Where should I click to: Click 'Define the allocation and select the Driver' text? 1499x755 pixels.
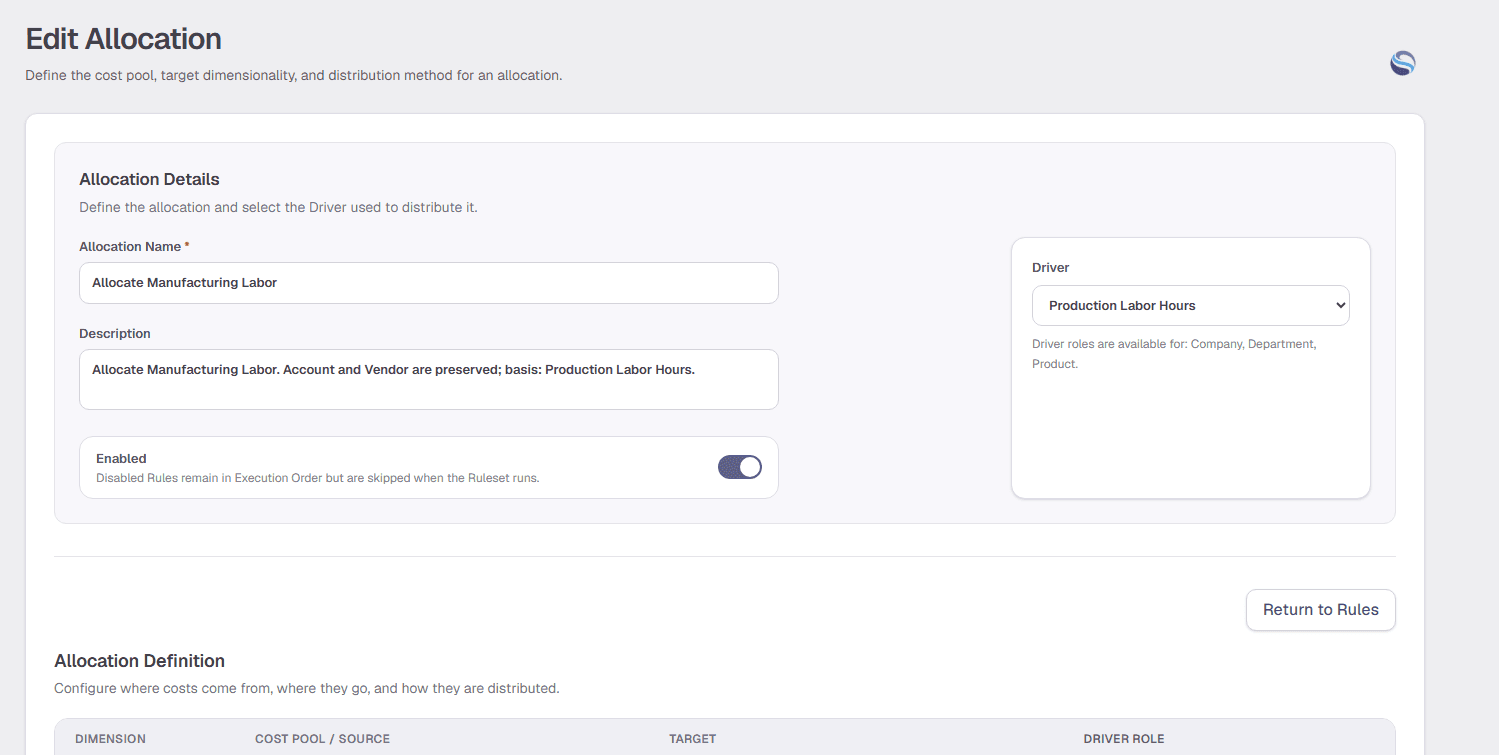tap(278, 208)
